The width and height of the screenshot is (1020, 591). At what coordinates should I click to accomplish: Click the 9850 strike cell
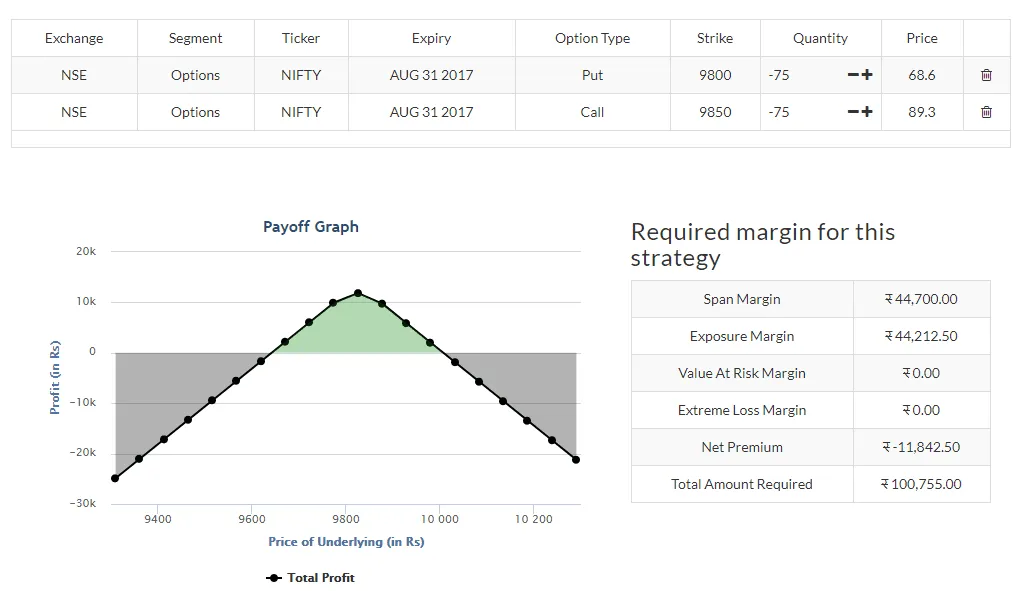(x=715, y=112)
